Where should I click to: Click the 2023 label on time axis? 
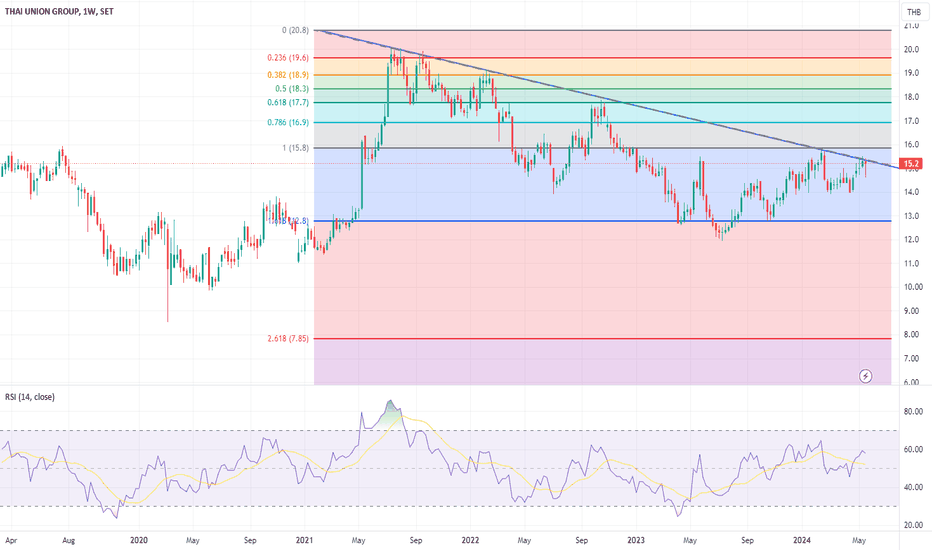pyautogui.click(x=636, y=540)
